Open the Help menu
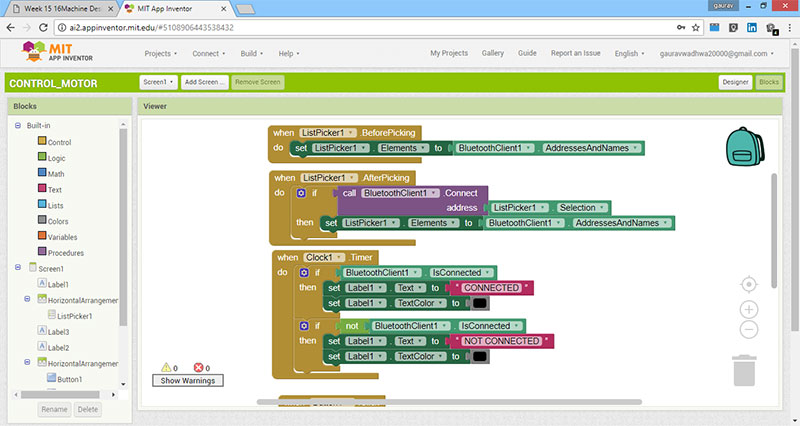The width and height of the screenshot is (800, 426). 289,54
